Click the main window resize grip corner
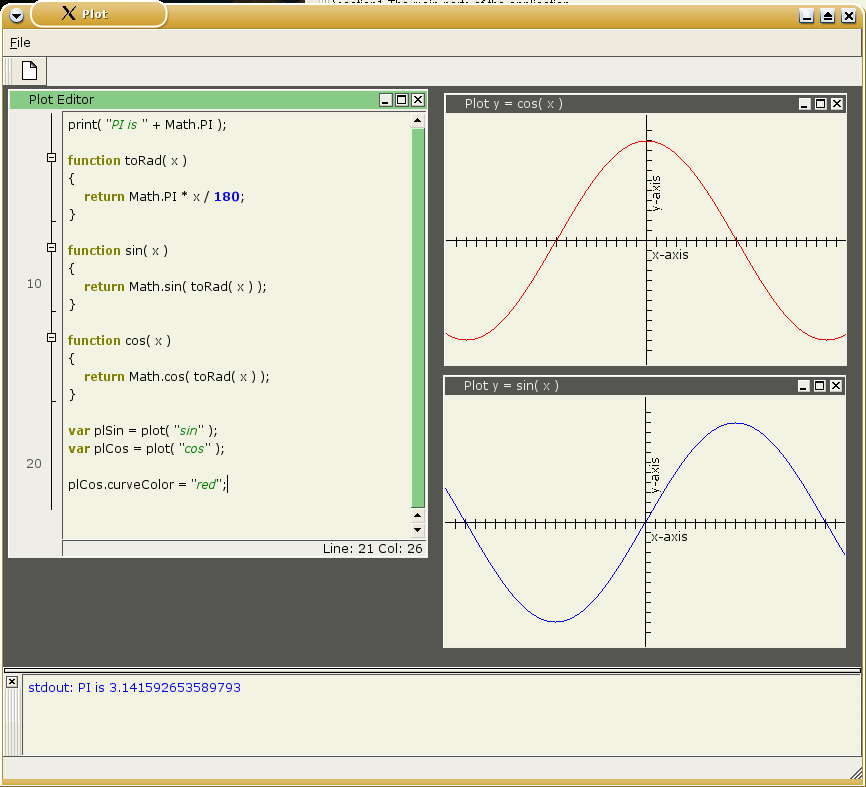 coord(855,772)
